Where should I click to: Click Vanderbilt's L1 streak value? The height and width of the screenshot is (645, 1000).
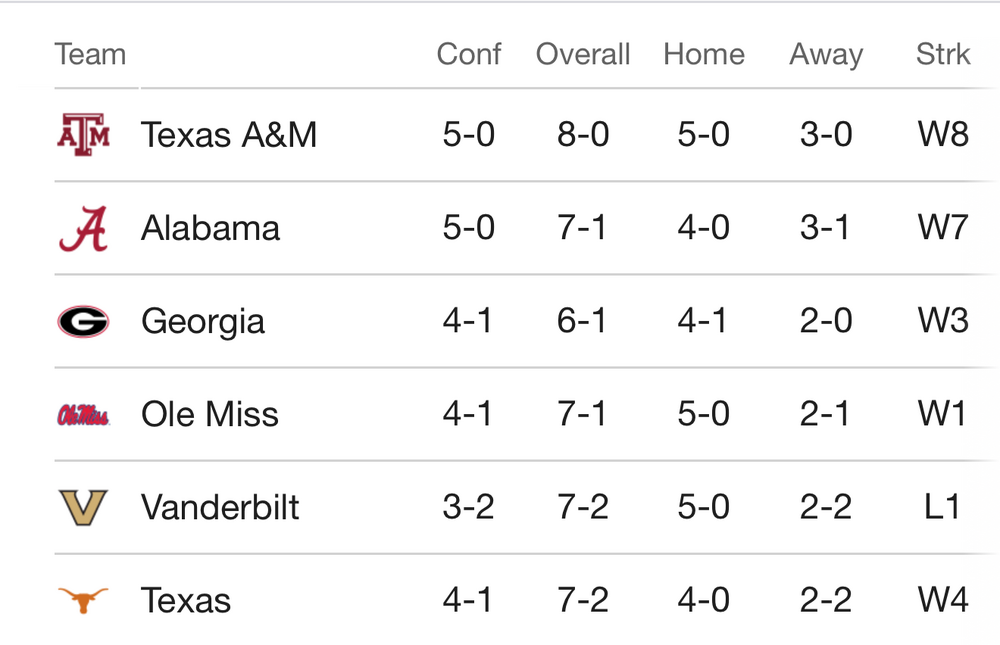pyautogui.click(x=943, y=507)
